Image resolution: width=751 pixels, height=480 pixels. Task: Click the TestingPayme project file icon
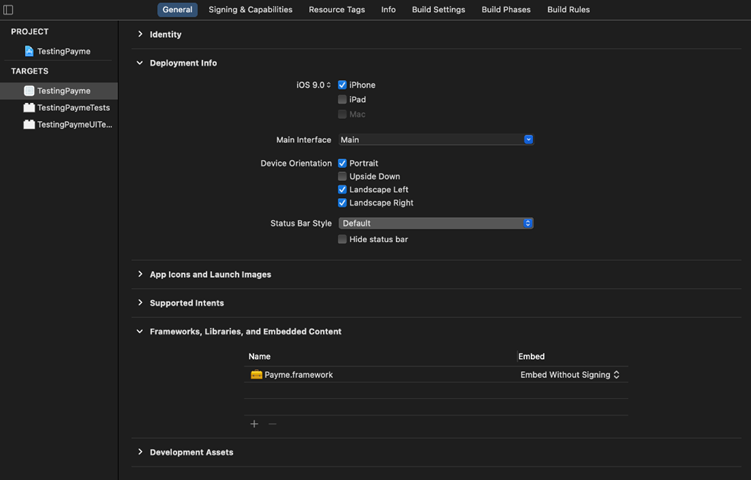(x=29, y=51)
